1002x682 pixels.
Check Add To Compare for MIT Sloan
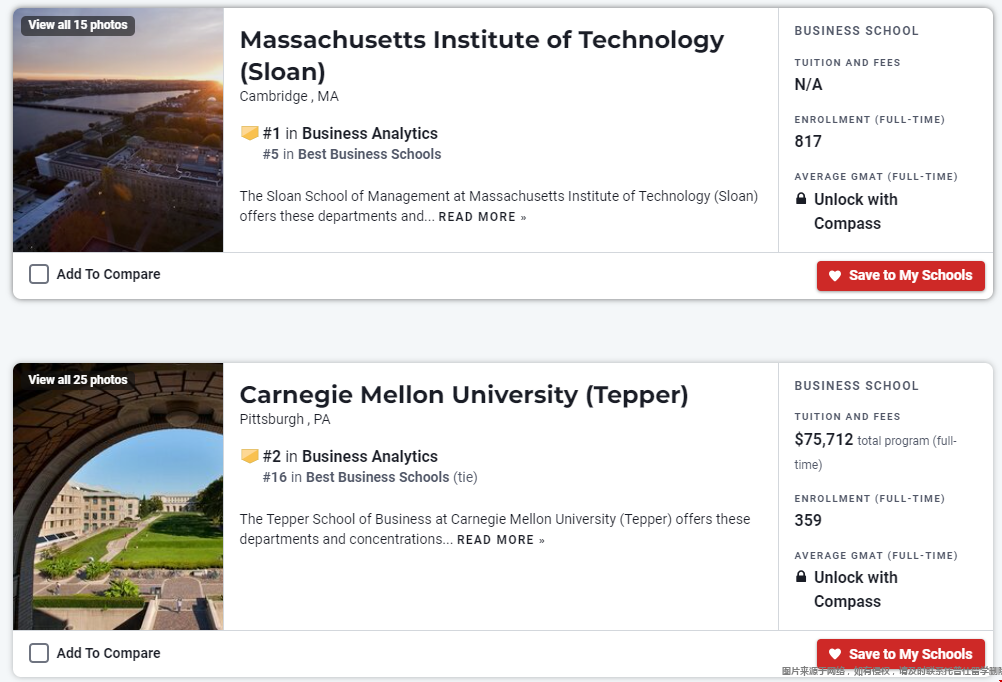pyautogui.click(x=39, y=274)
